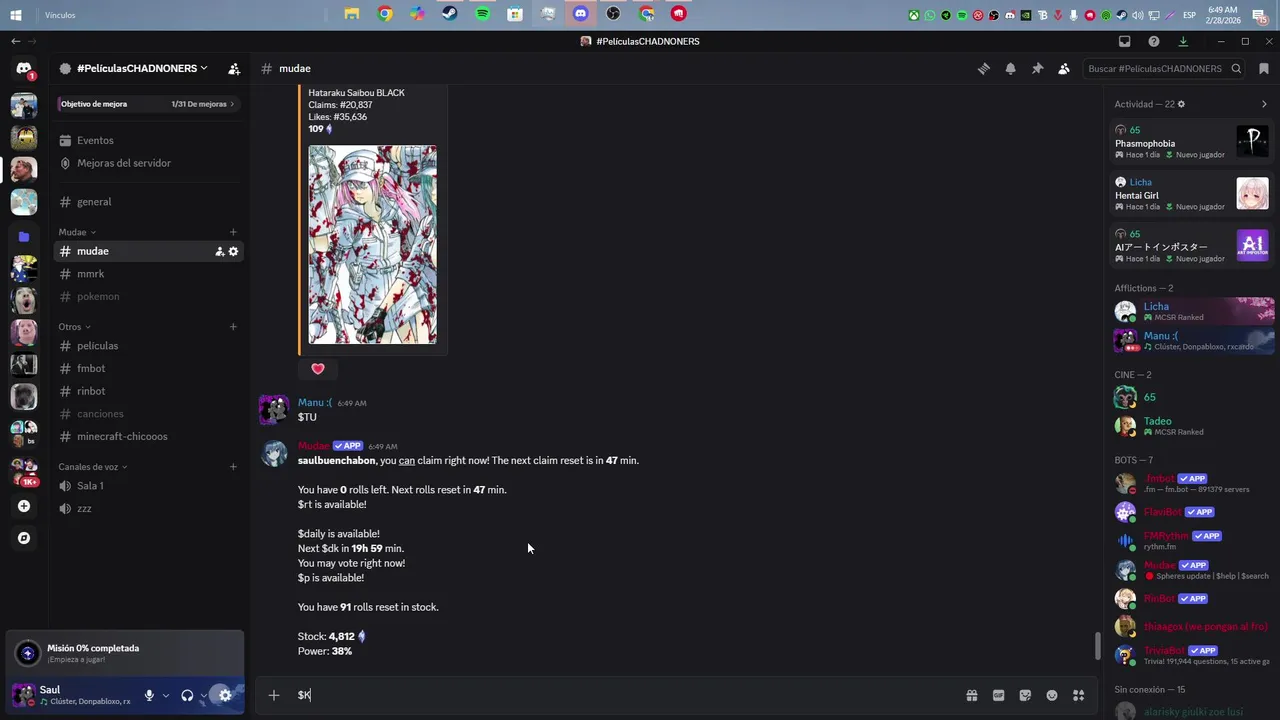Open notification settings bell icon
This screenshot has height=720, width=1280.
click(1010, 69)
